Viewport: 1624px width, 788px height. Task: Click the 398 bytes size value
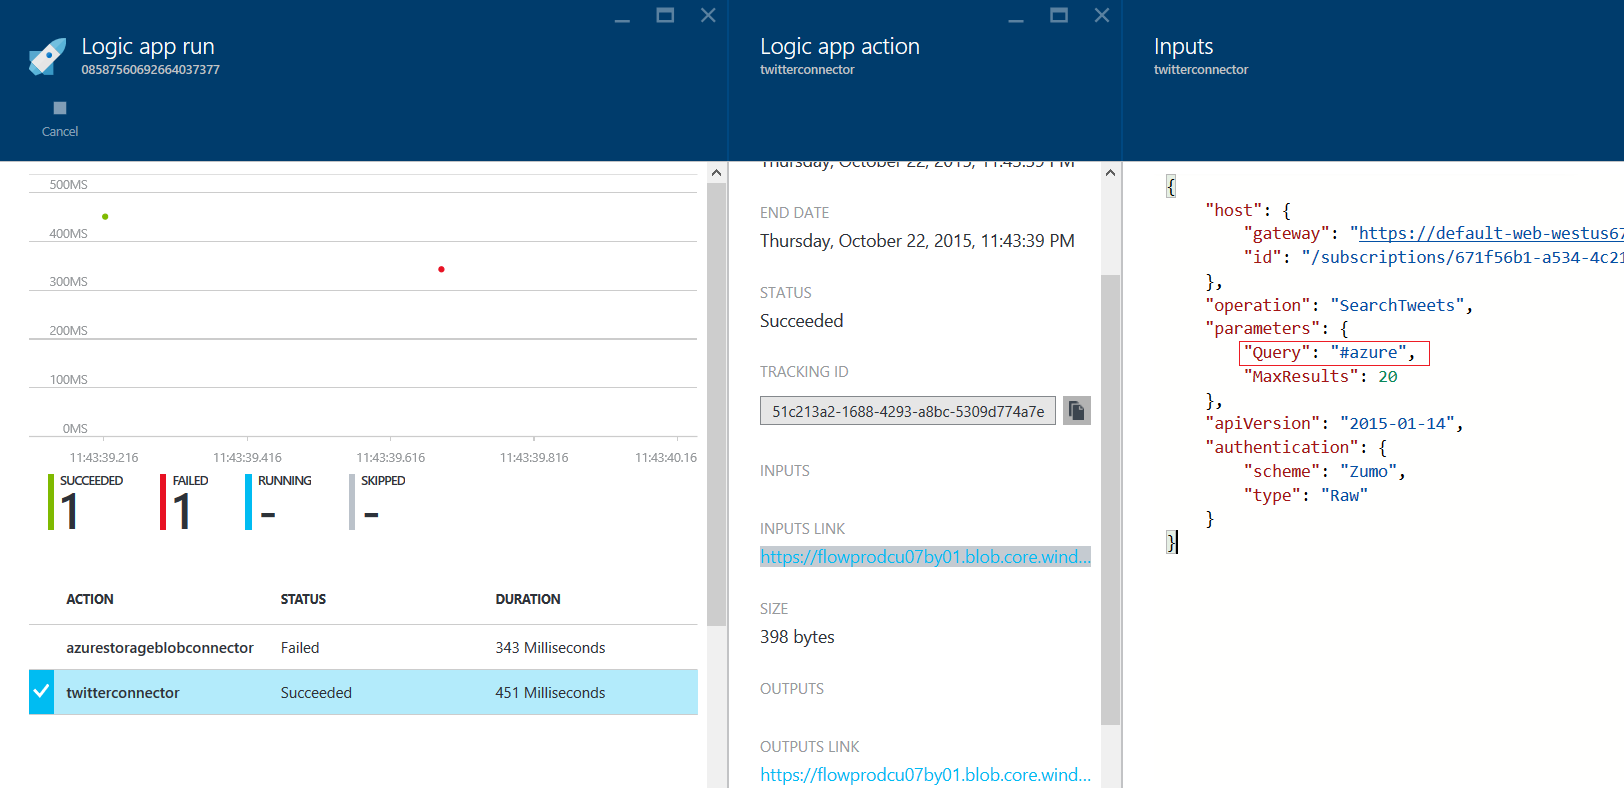tap(797, 637)
